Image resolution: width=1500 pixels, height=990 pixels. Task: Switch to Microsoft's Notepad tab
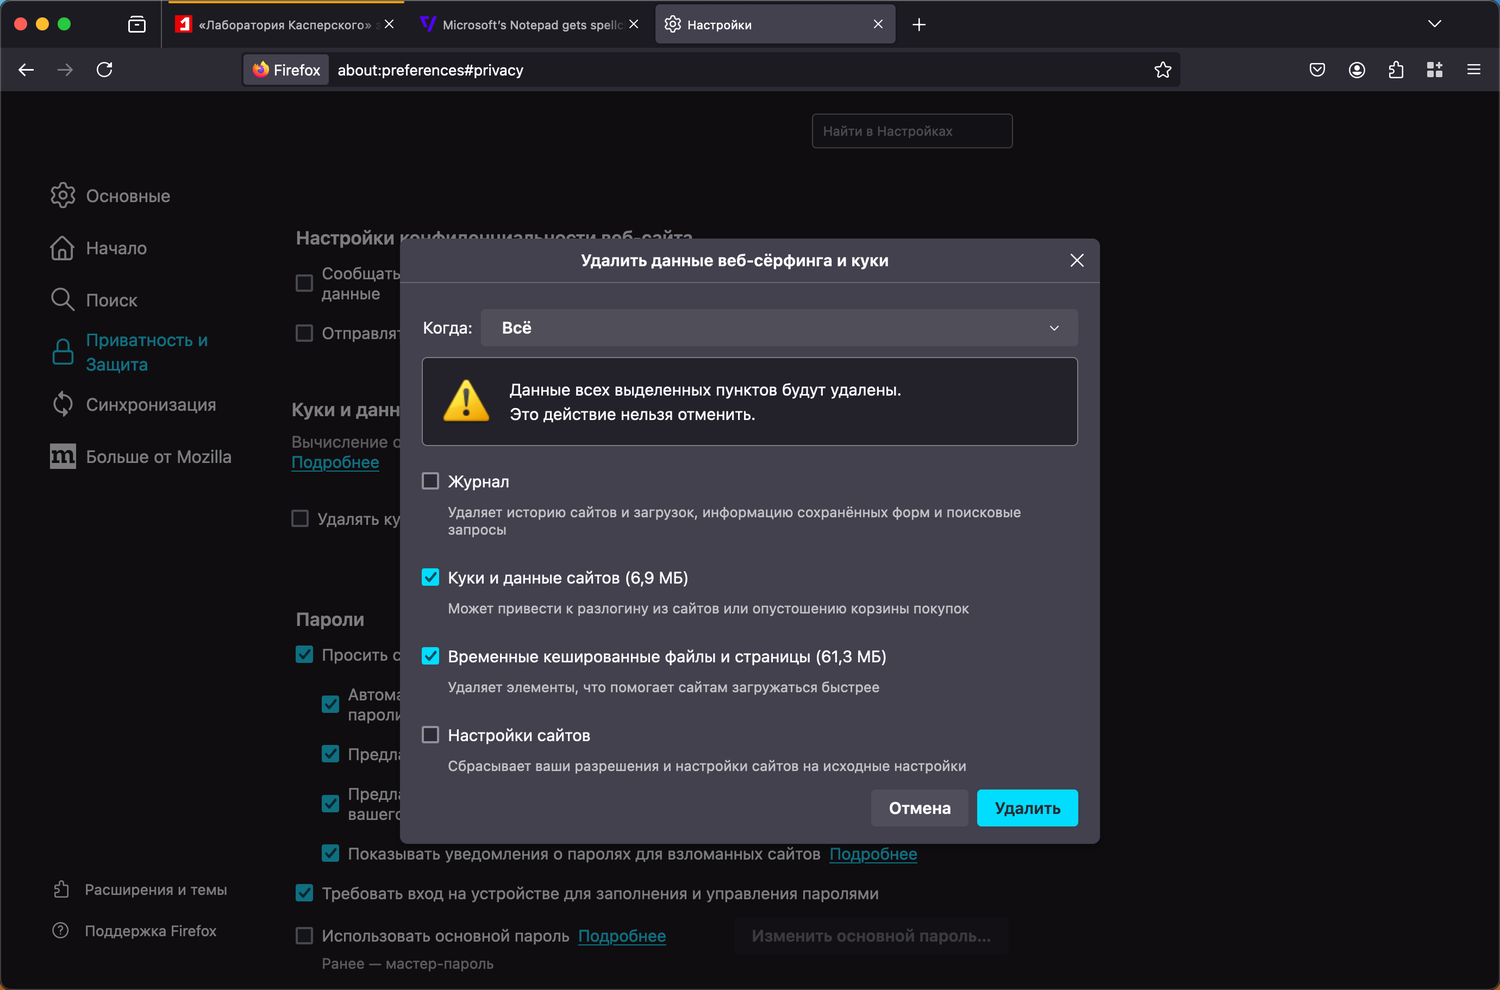pyautogui.click(x=524, y=24)
